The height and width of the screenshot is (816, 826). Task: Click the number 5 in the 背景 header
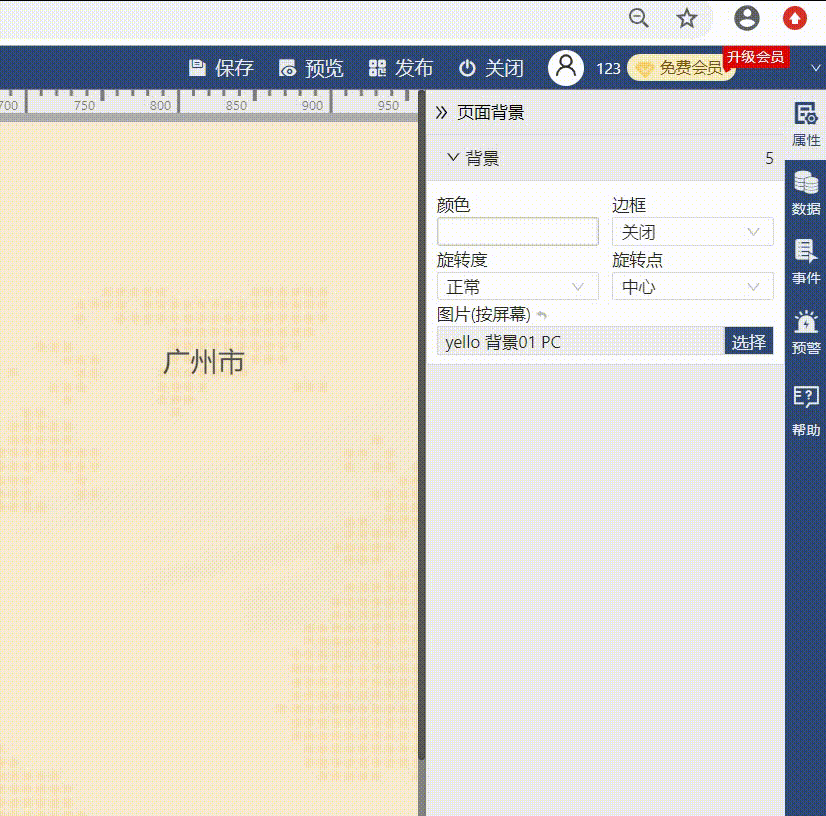point(770,158)
